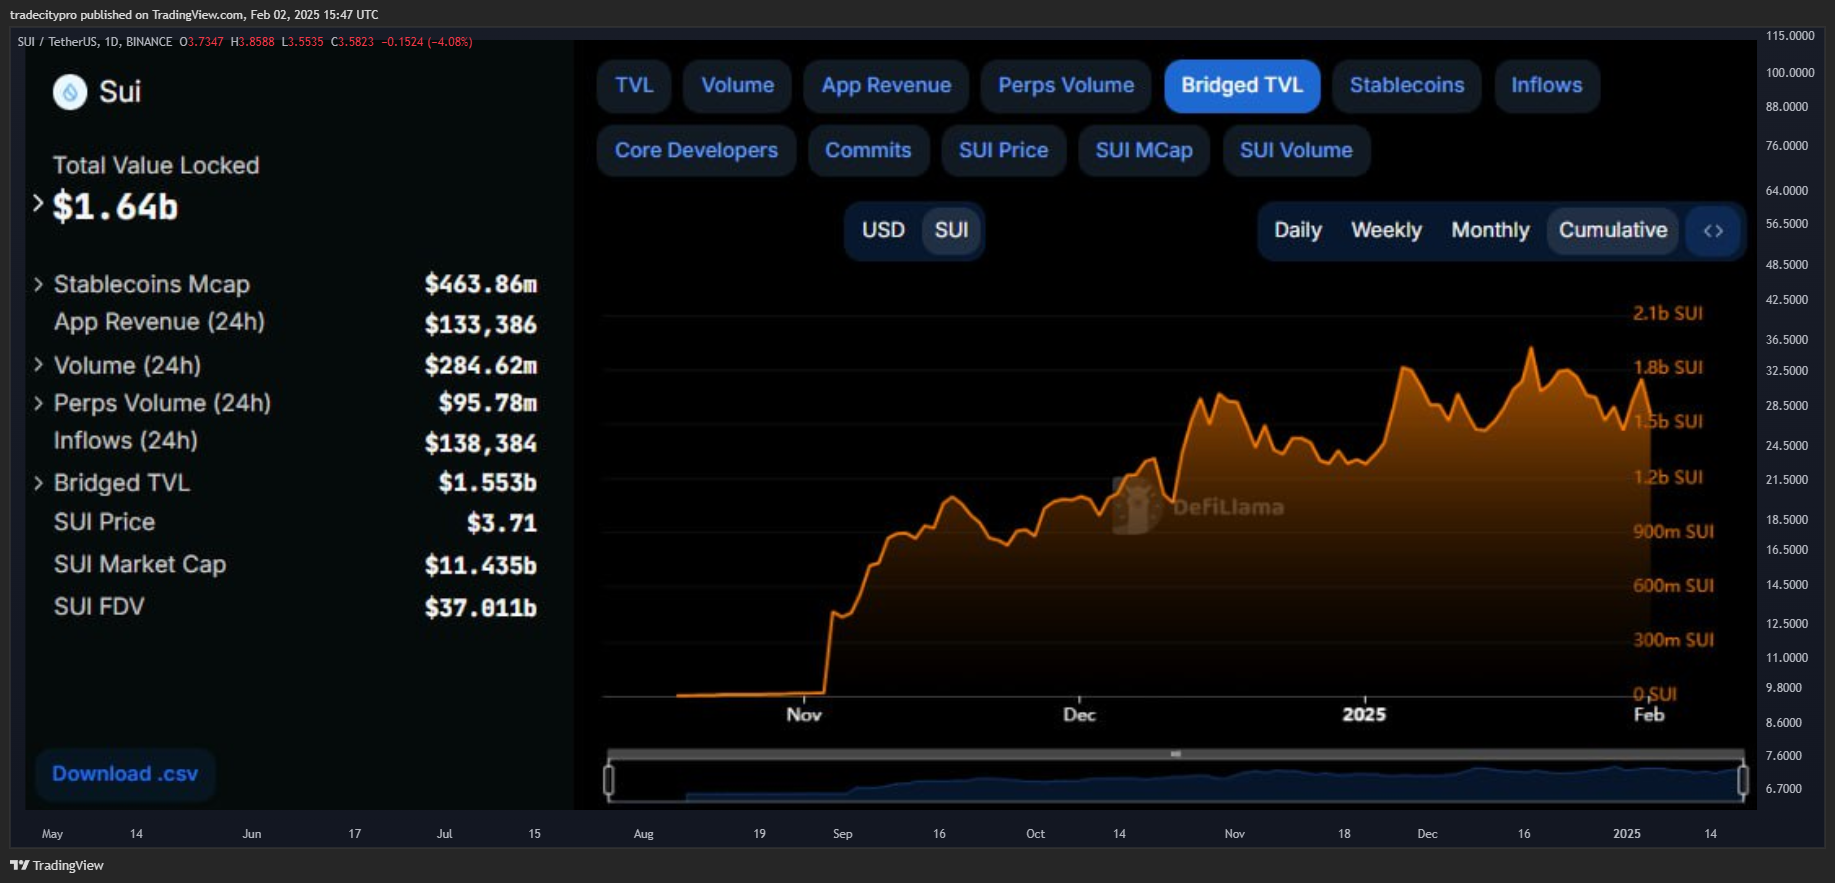Screen dimensions: 1835x883
Task: Switch currency denomination to USD
Action: point(883,230)
